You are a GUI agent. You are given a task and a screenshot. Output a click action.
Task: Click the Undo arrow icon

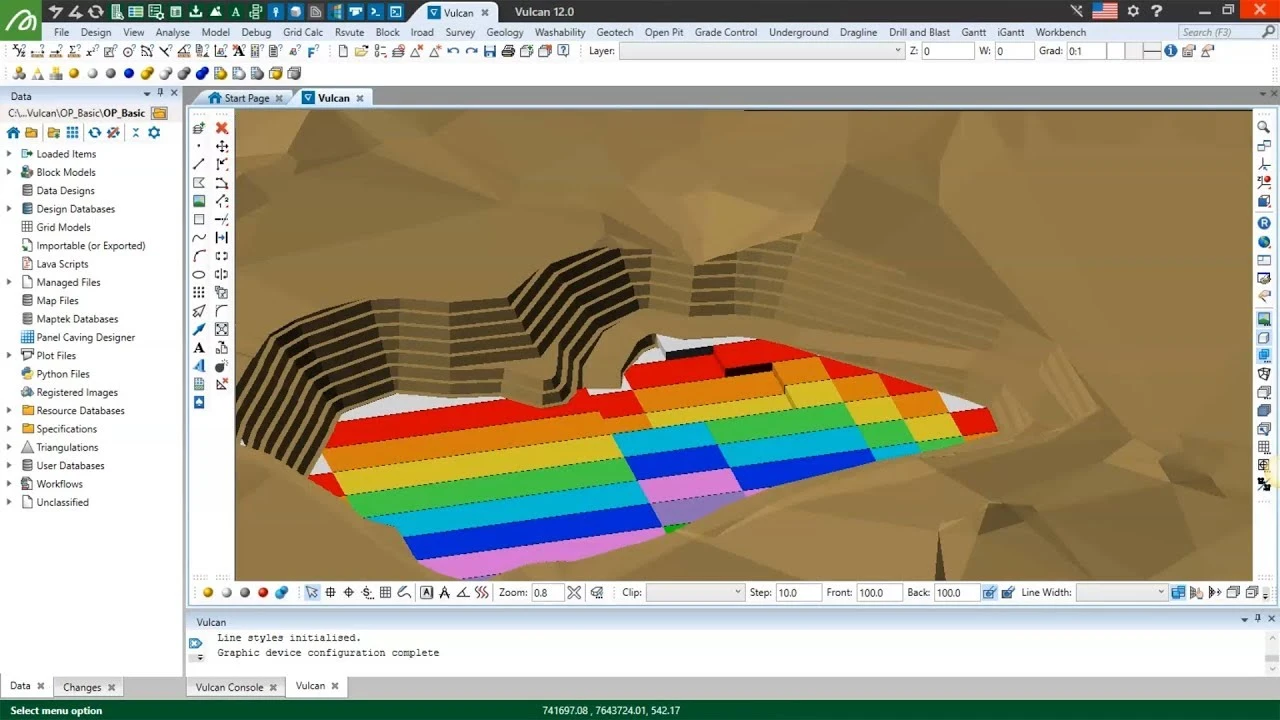pos(453,51)
